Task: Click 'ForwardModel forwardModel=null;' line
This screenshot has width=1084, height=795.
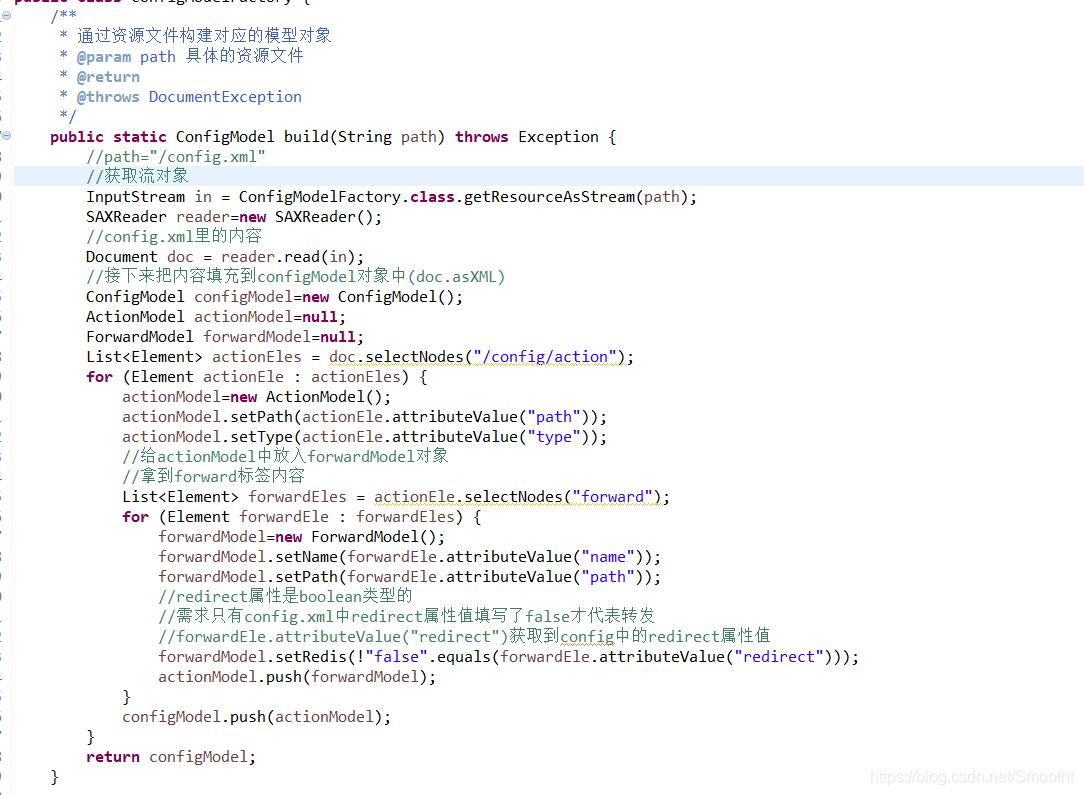Action: point(225,337)
